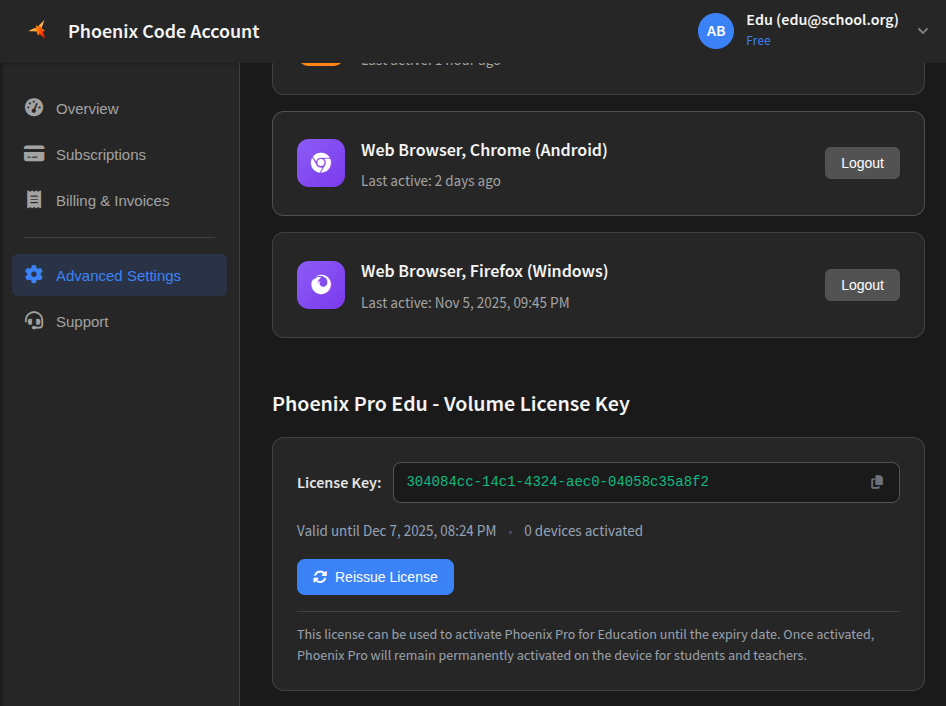Logout the Chrome (Android) session

coord(862,163)
